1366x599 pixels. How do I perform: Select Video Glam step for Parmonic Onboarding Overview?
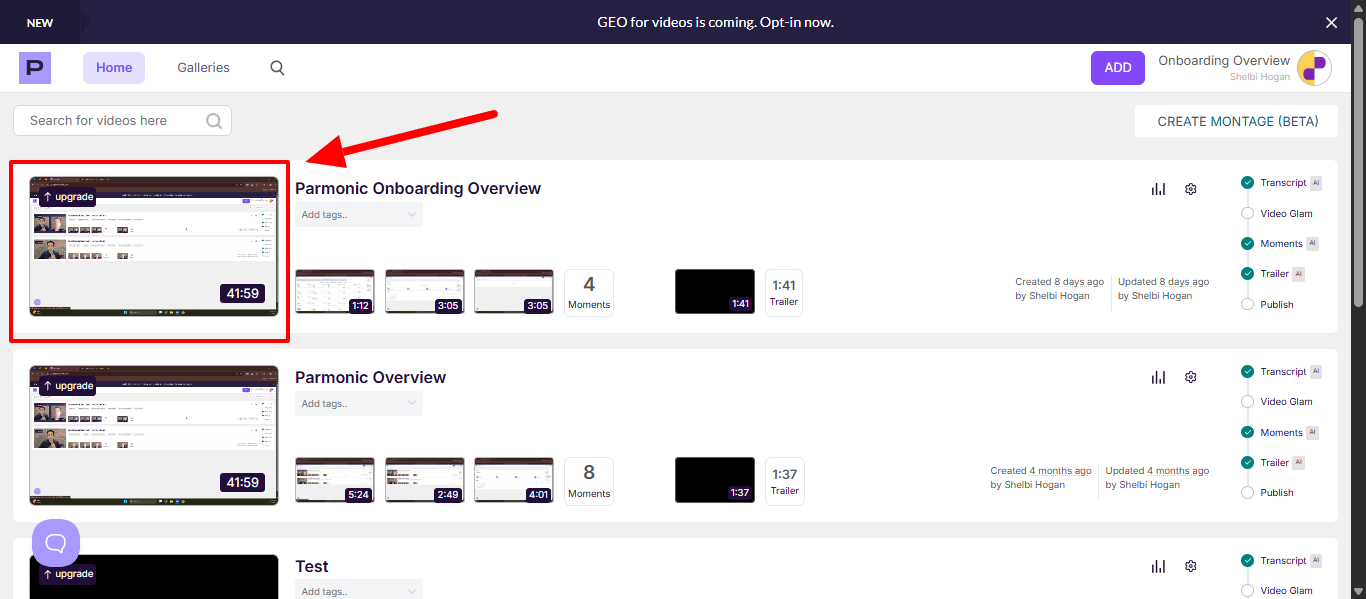click(x=1276, y=214)
